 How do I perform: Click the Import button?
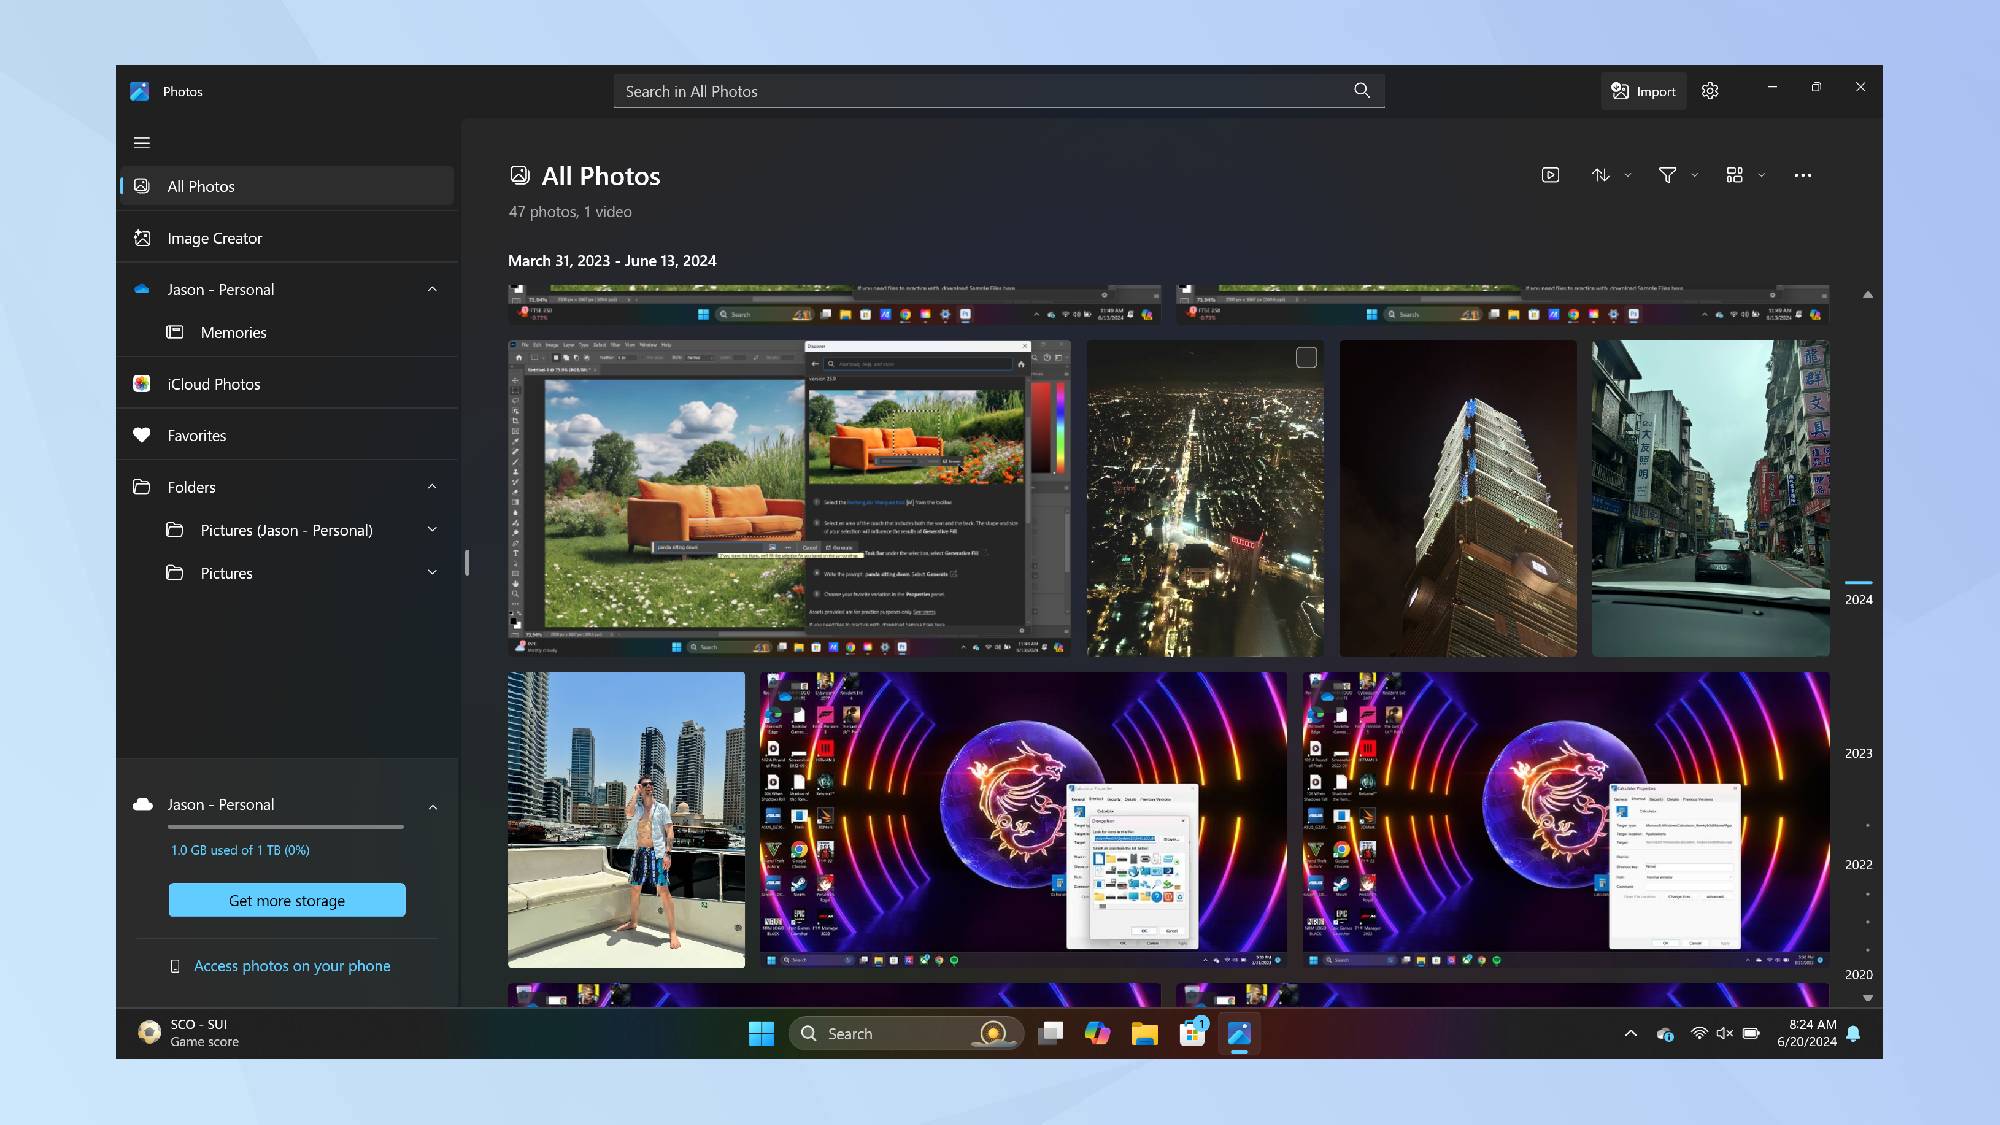[1643, 91]
